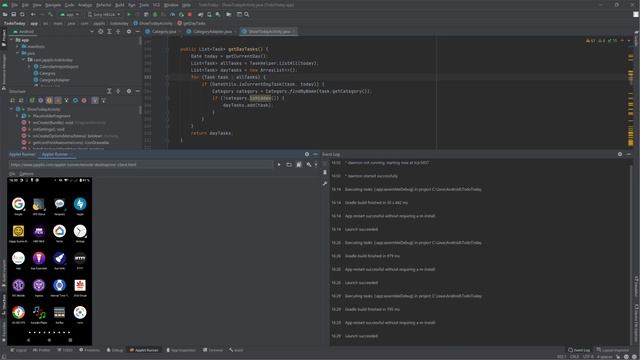
Task: Click the Search Everywhere magnifier icon
Action: [247, 14]
